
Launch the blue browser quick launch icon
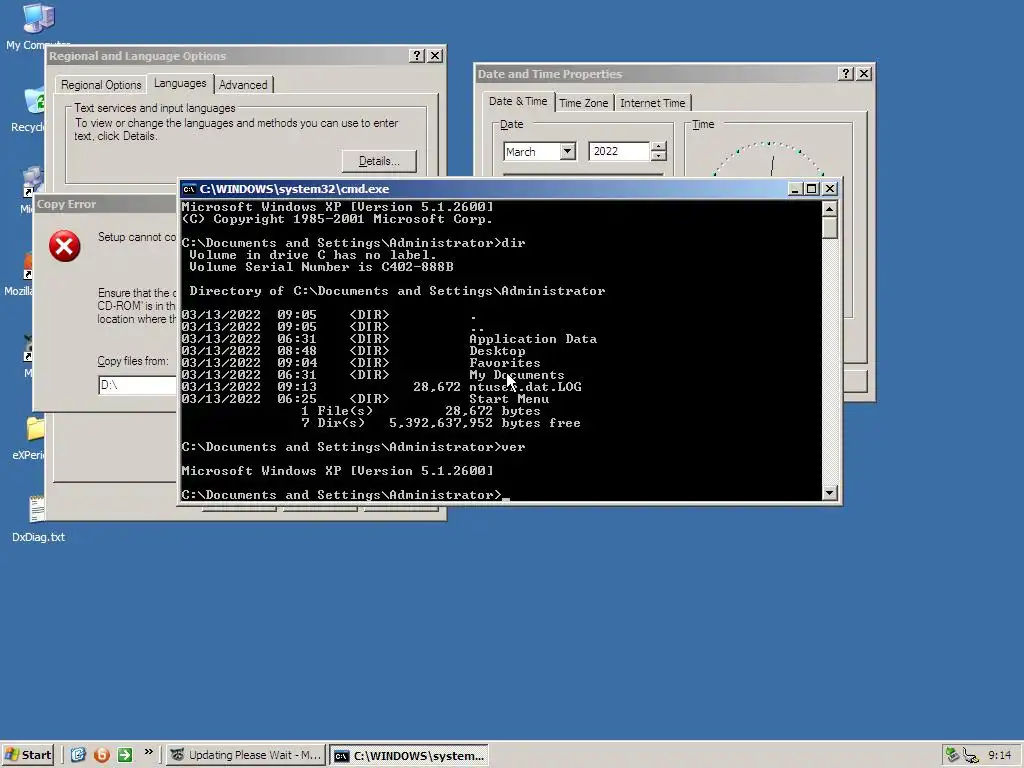pos(78,755)
